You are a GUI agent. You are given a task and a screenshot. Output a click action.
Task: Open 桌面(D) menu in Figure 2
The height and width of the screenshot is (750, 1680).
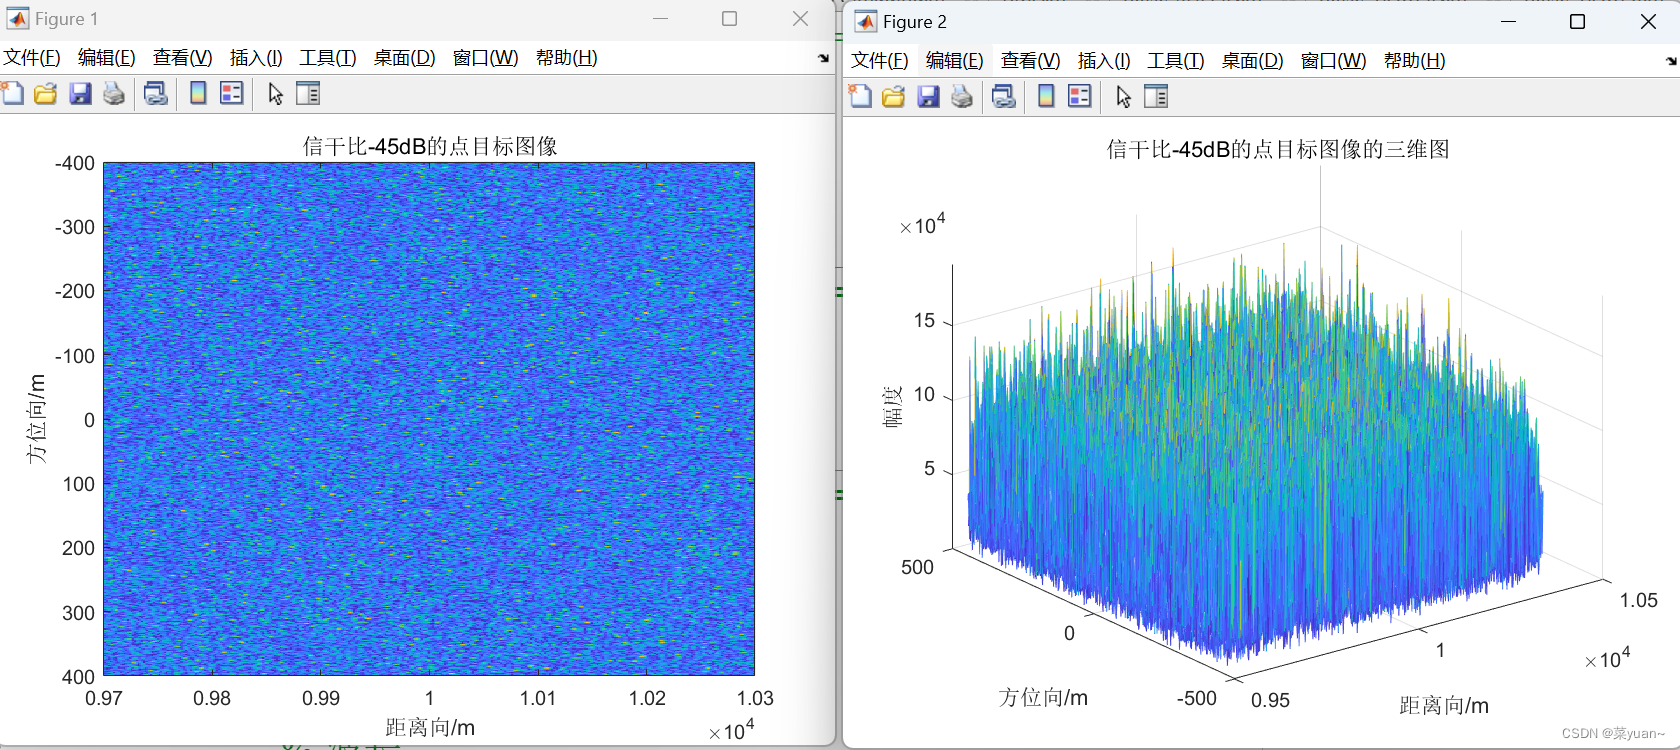click(x=1252, y=61)
